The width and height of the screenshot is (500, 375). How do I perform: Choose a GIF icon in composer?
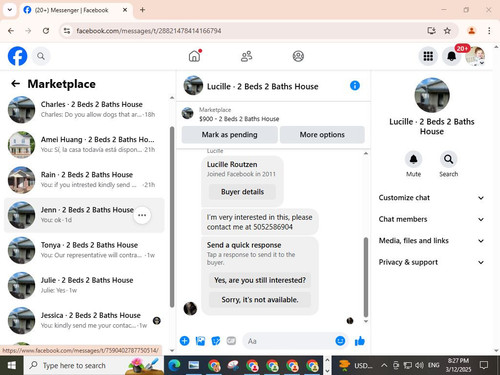tap(231, 341)
